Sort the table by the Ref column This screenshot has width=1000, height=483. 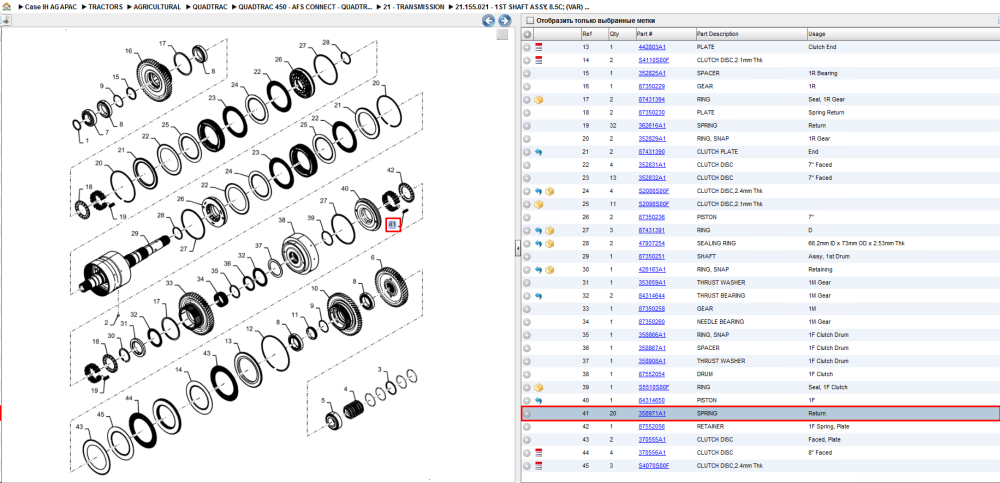(593, 34)
